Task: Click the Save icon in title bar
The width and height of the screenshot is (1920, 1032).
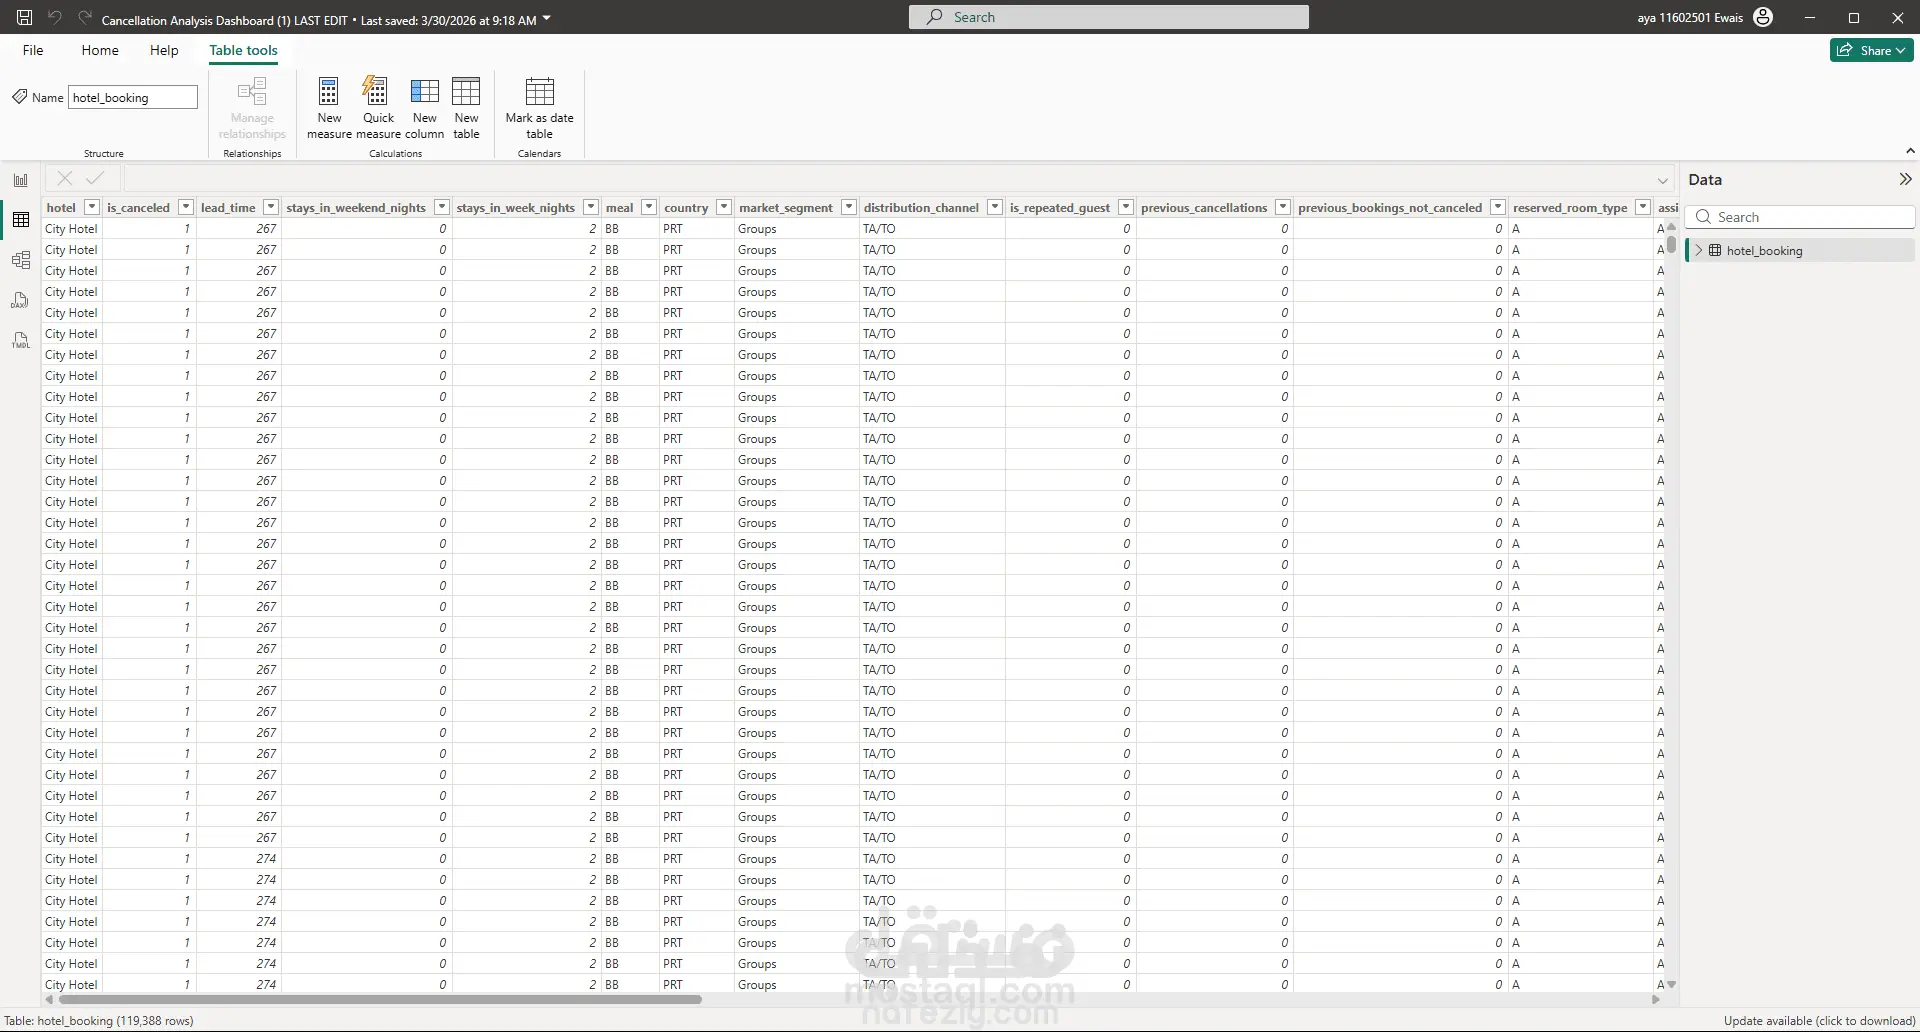Action: (25, 18)
